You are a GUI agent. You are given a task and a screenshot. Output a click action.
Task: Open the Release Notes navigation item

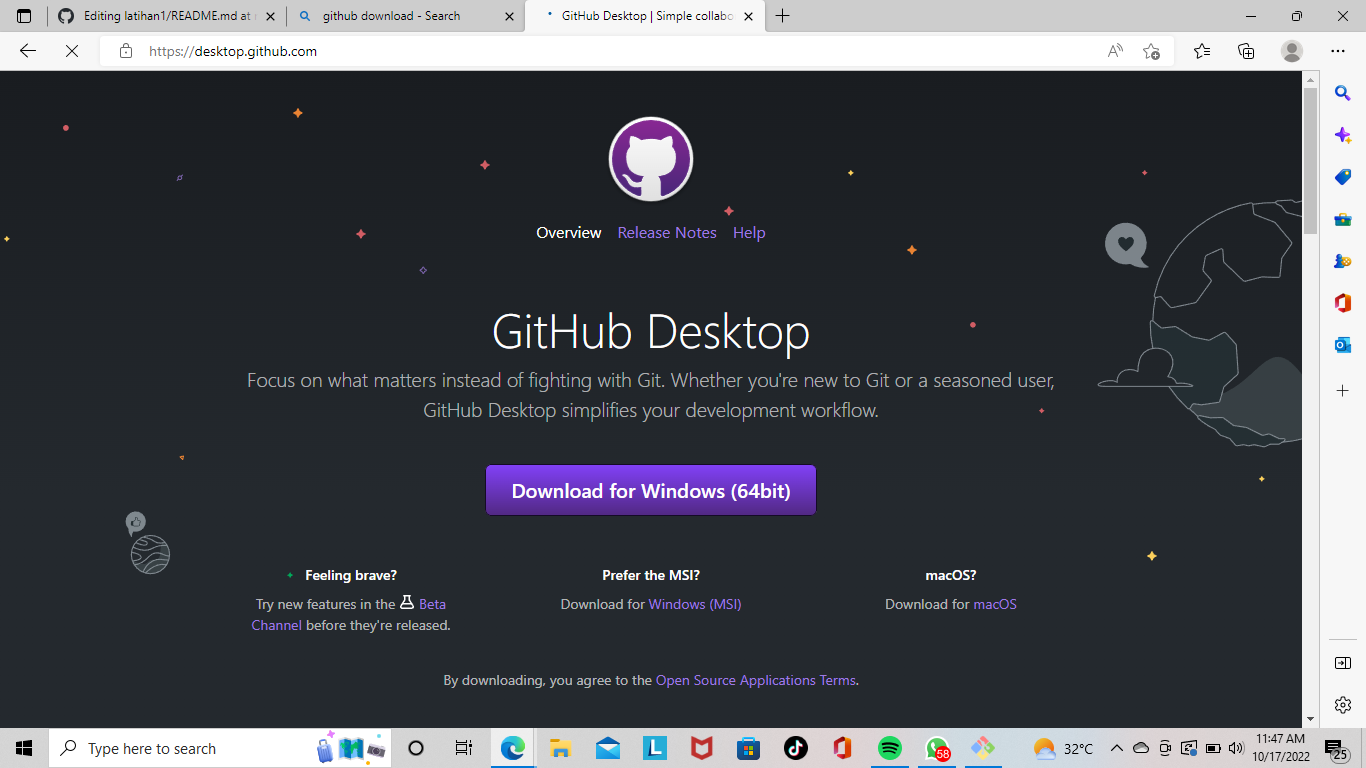tap(667, 232)
